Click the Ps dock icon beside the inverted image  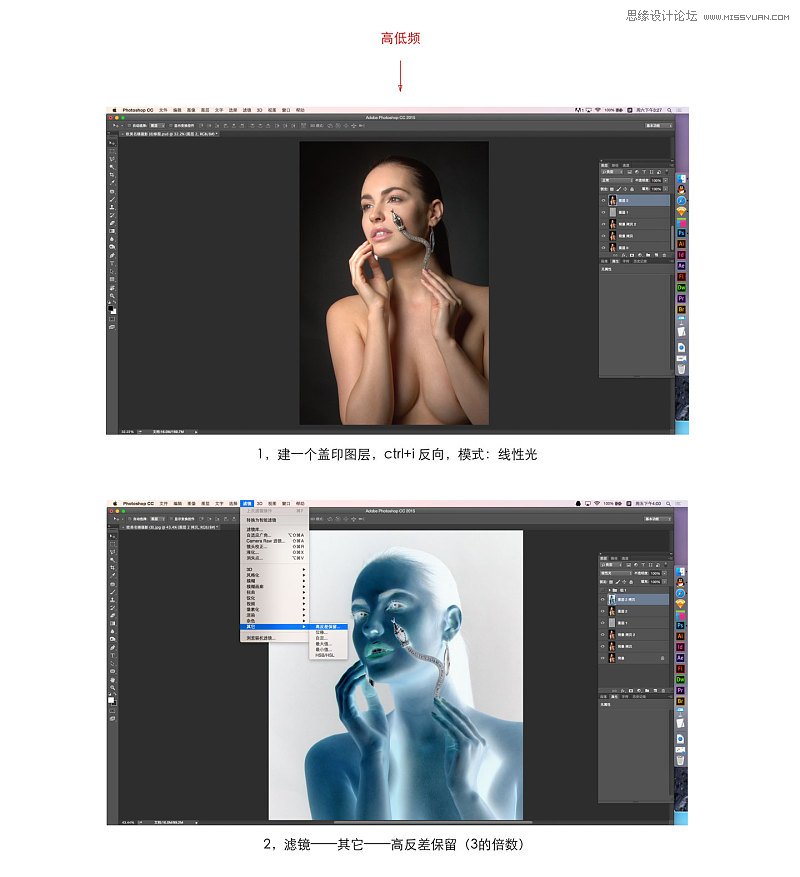(x=681, y=625)
